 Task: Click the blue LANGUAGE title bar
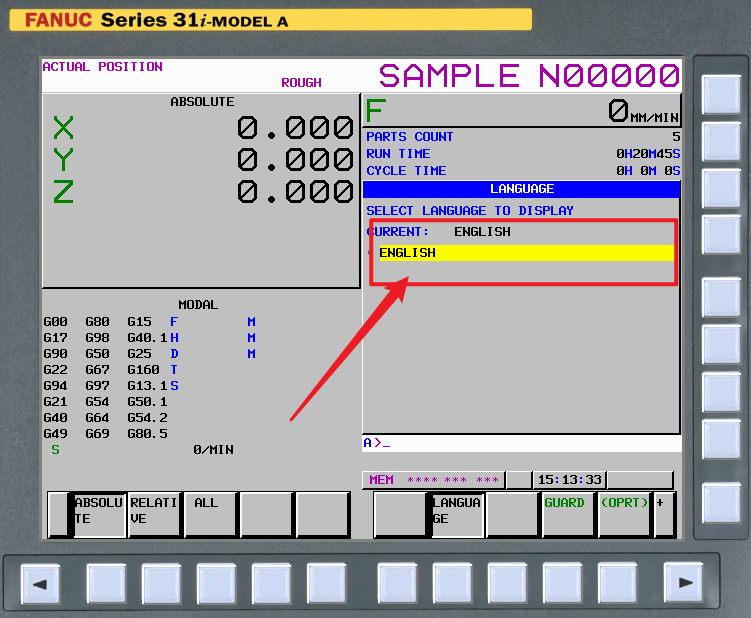pyautogui.click(x=521, y=189)
